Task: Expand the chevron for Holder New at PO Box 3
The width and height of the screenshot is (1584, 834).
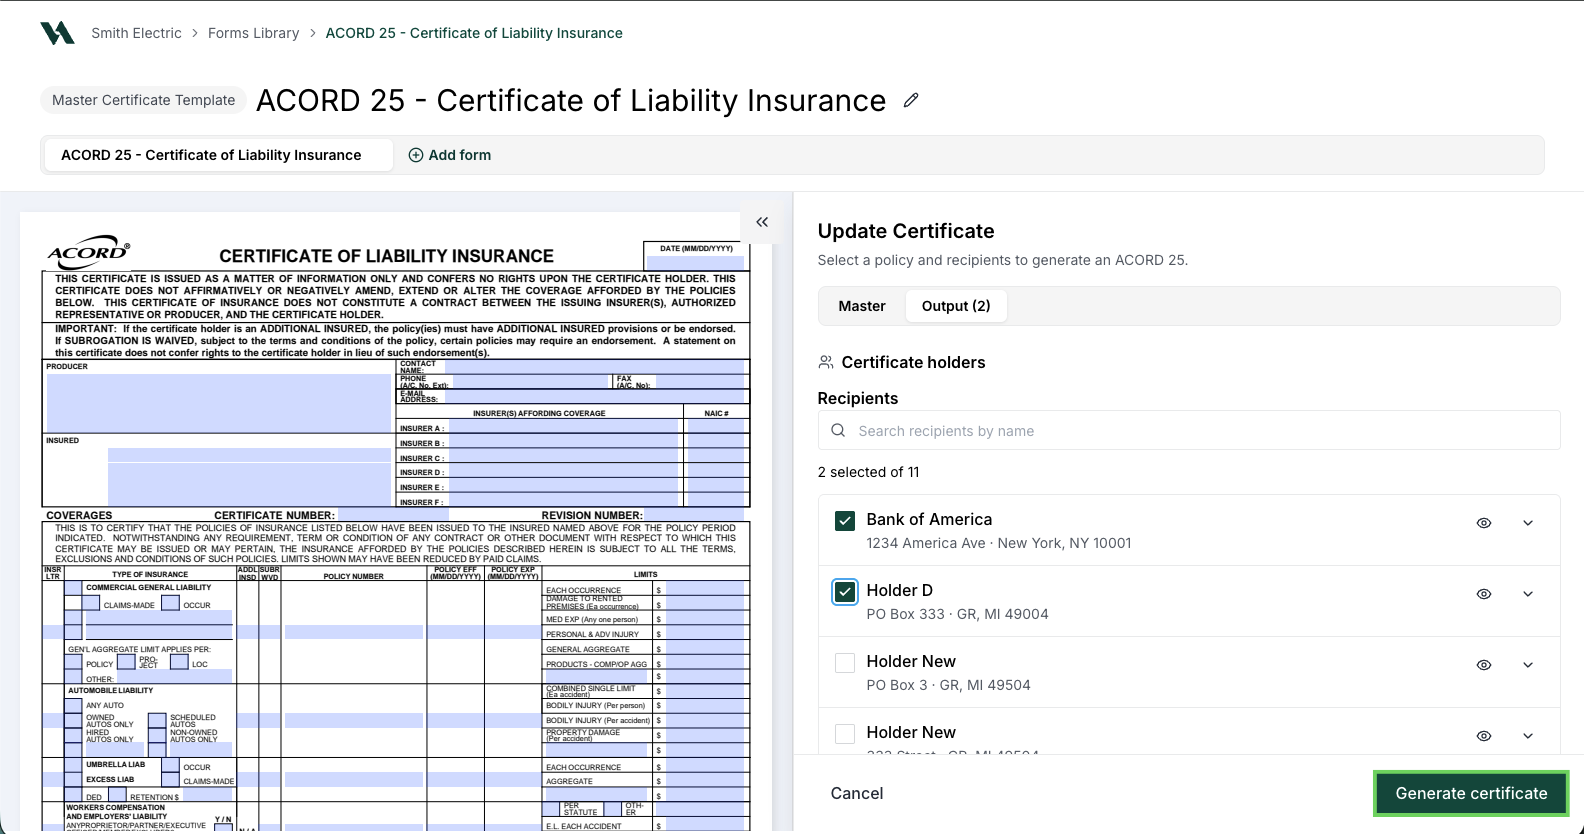Action: [x=1528, y=665]
